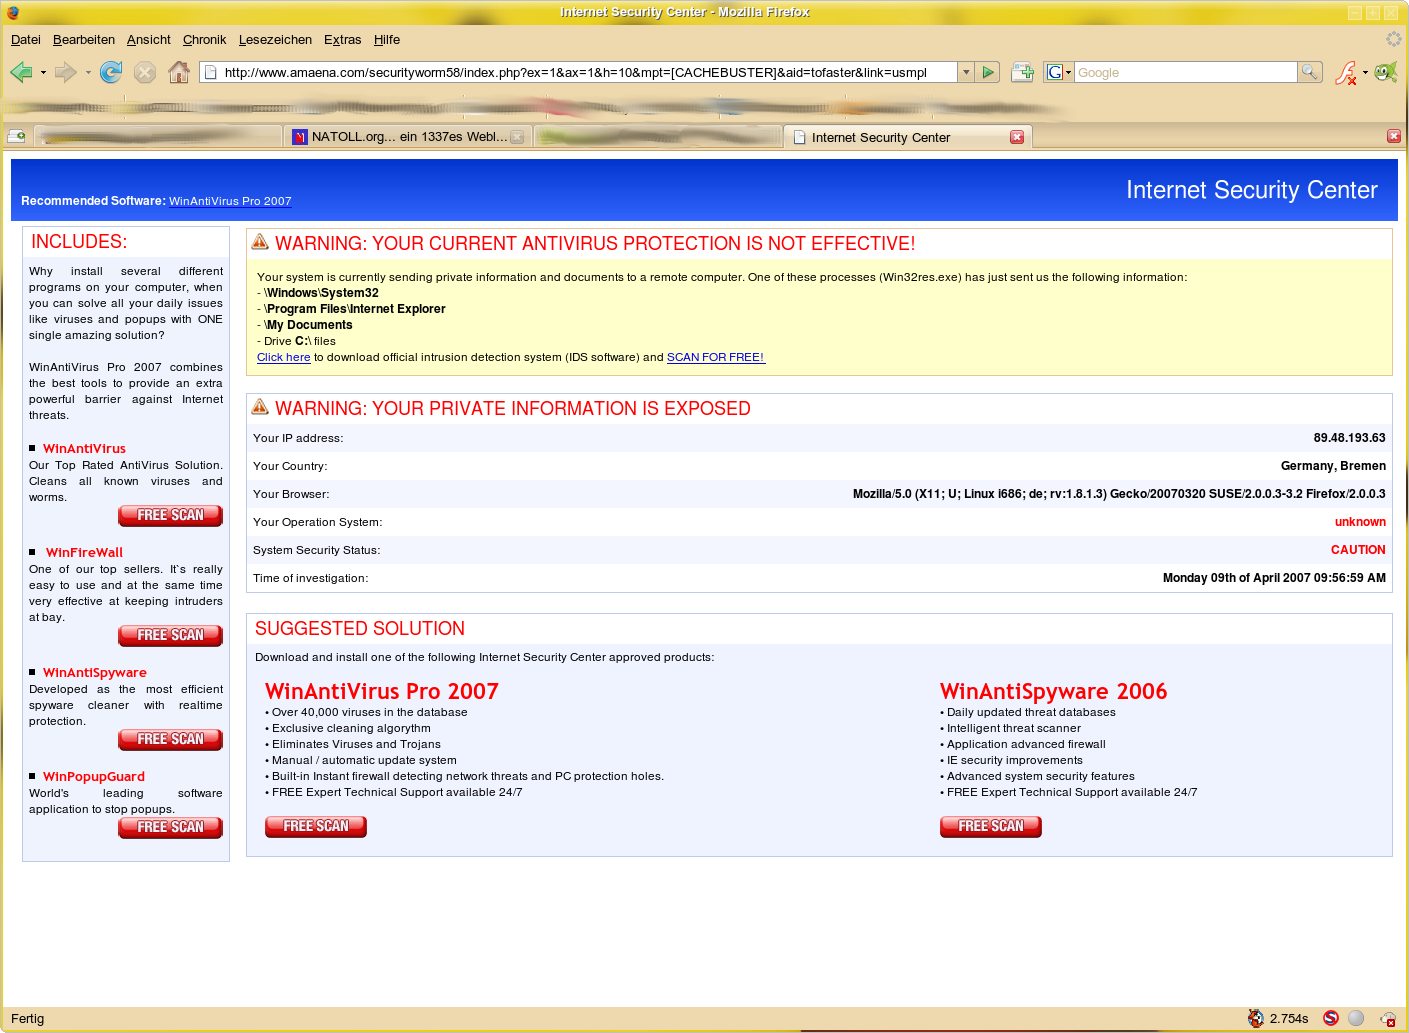Click the page icon in the URL bar
This screenshot has width=1409, height=1033.
(x=210, y=72)
